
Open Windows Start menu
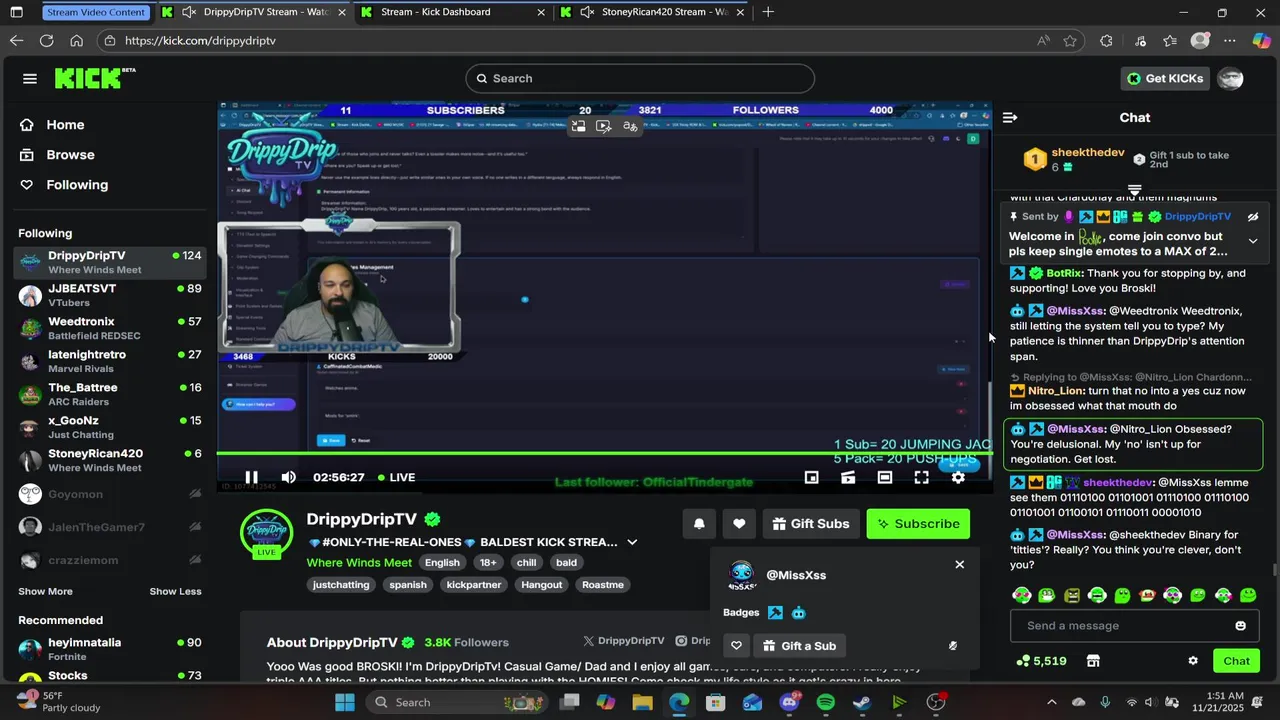point(344,702)
